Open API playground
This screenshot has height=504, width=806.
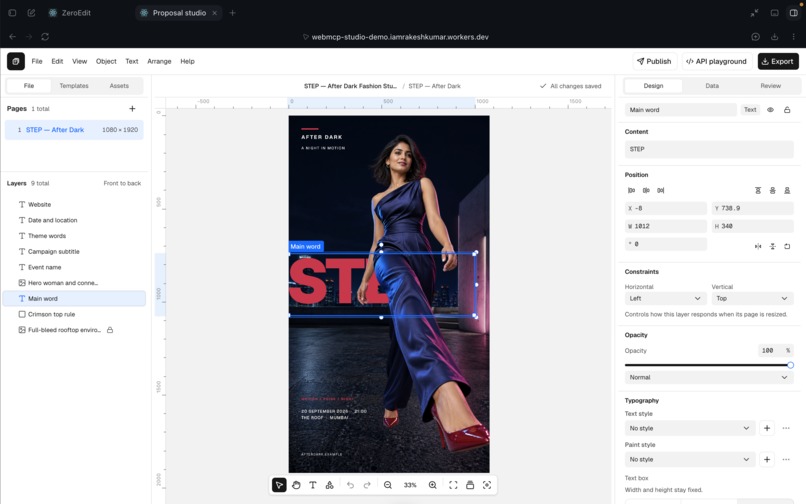pyautogui.click(x=717, y=61)
